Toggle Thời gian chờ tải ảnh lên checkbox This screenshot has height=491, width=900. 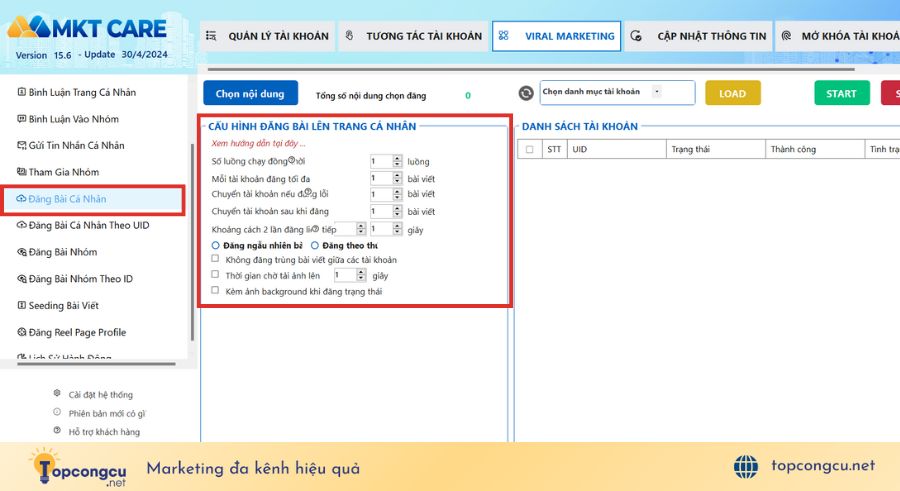(215, 275)
